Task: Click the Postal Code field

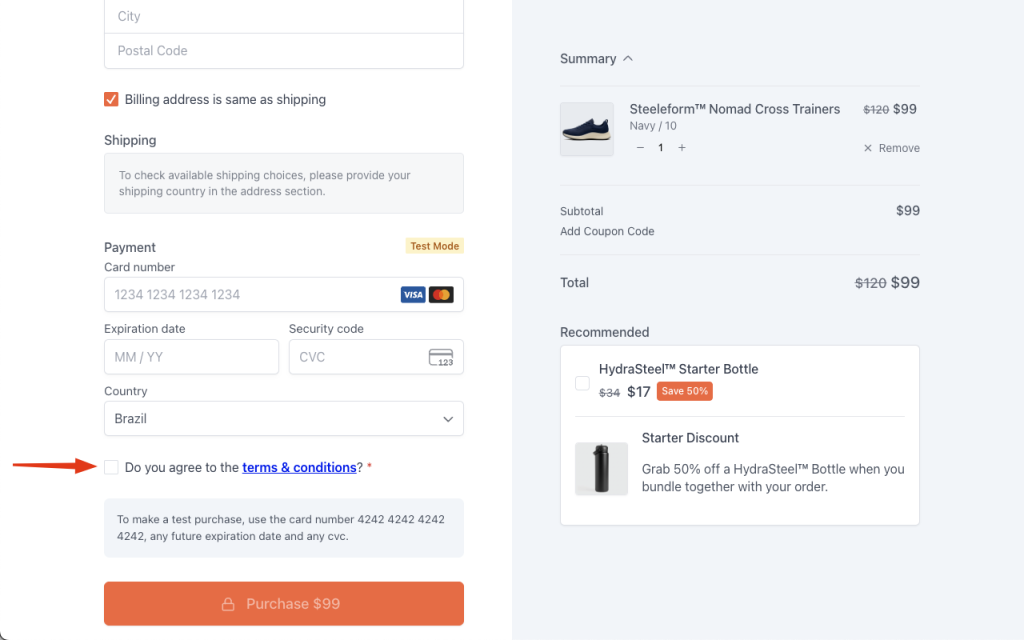Action: pyautogui.click(x=283, y=50)
